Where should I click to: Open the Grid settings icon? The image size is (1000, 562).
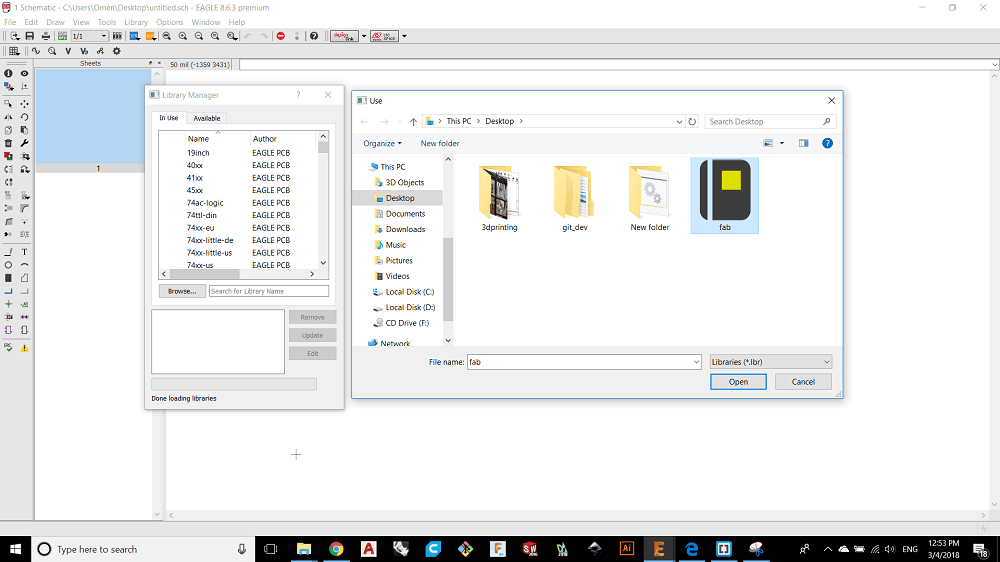13,51
